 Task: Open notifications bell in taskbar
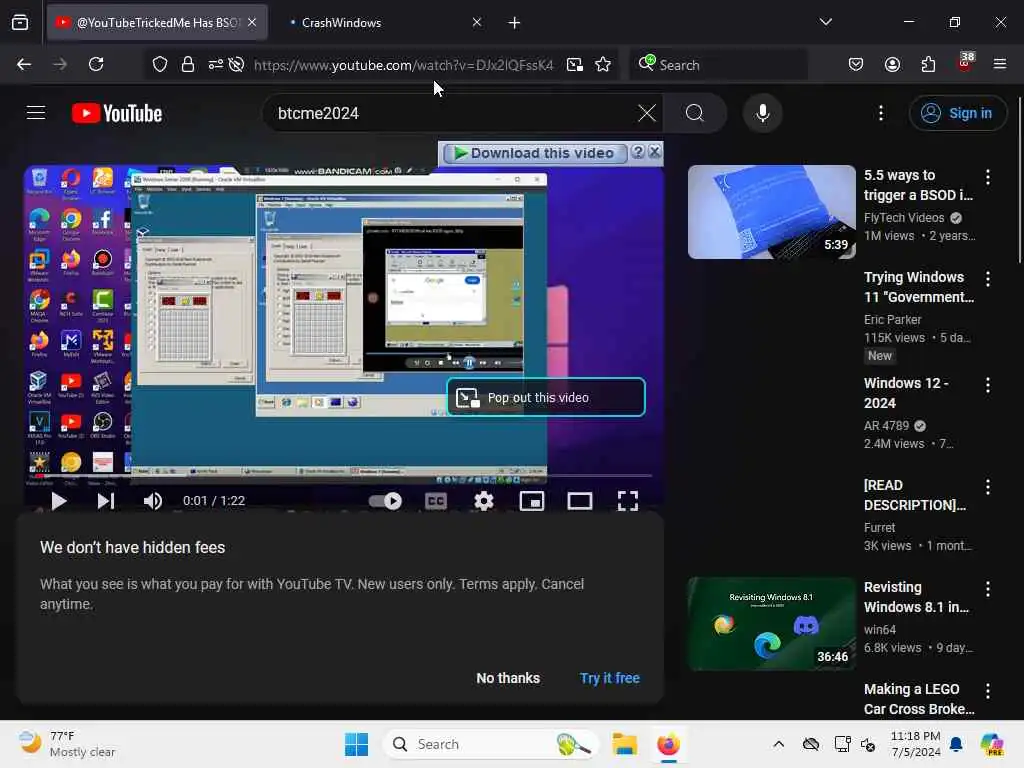coord(956,744)
